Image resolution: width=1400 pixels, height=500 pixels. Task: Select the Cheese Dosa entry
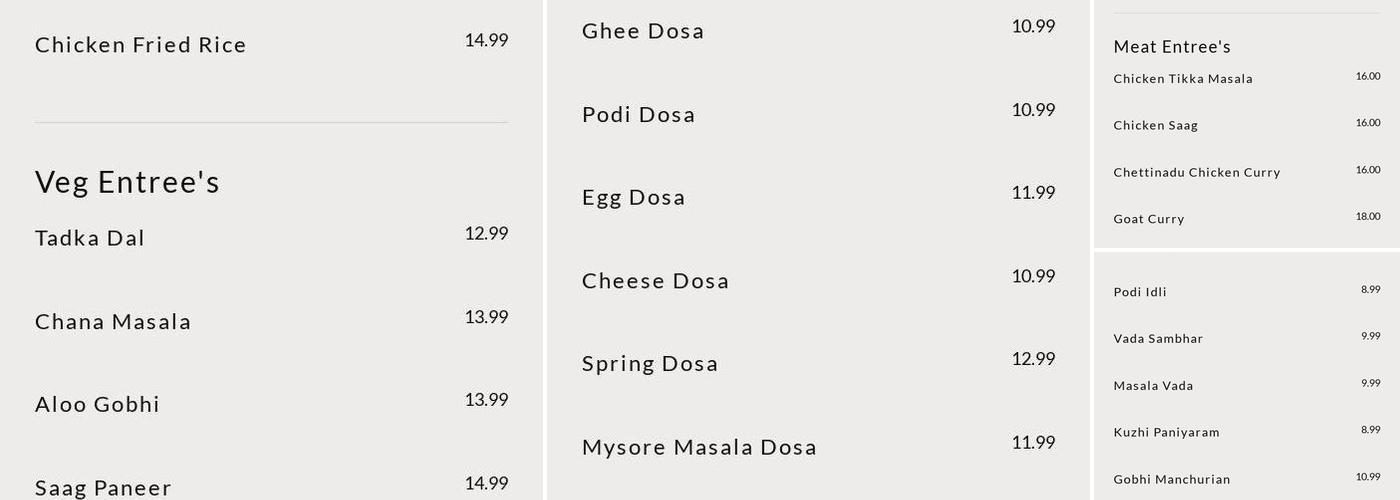pyautogui.click(x=655, y=281)
